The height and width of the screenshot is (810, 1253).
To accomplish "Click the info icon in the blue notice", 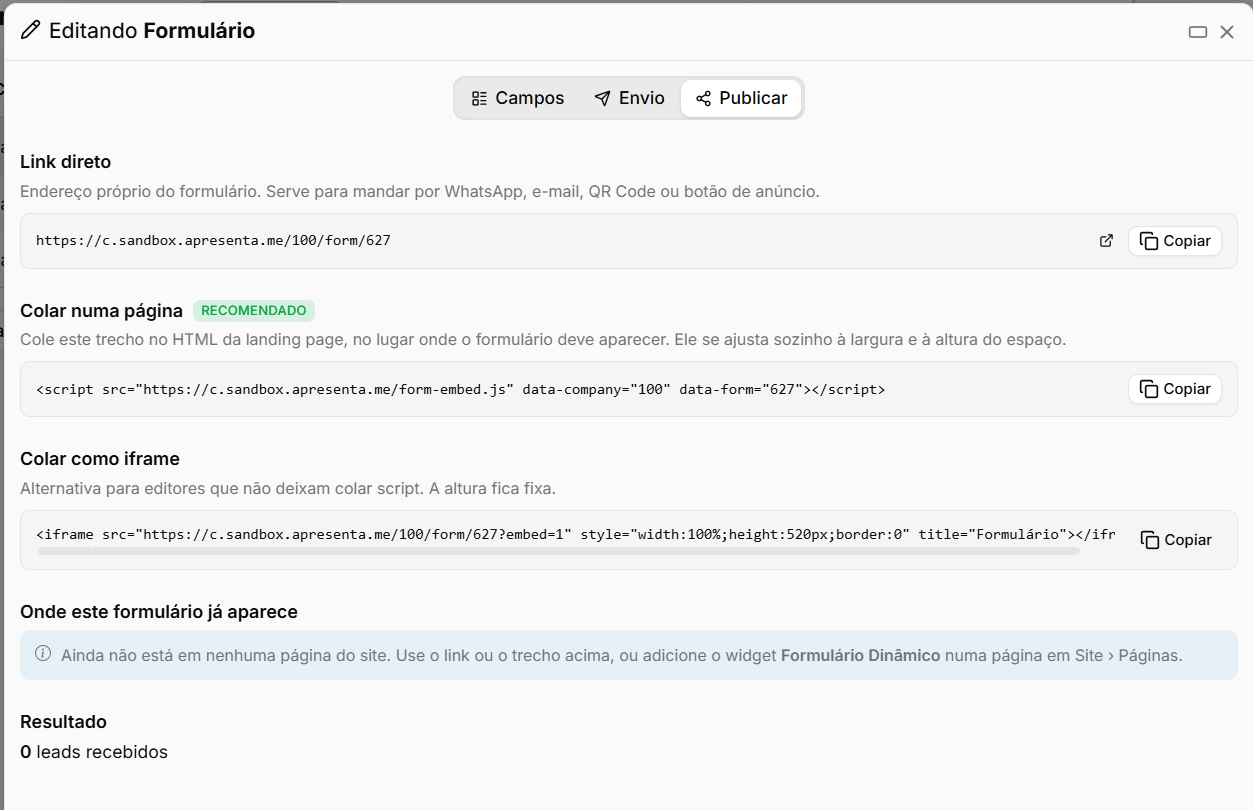I will pos(43,654).
